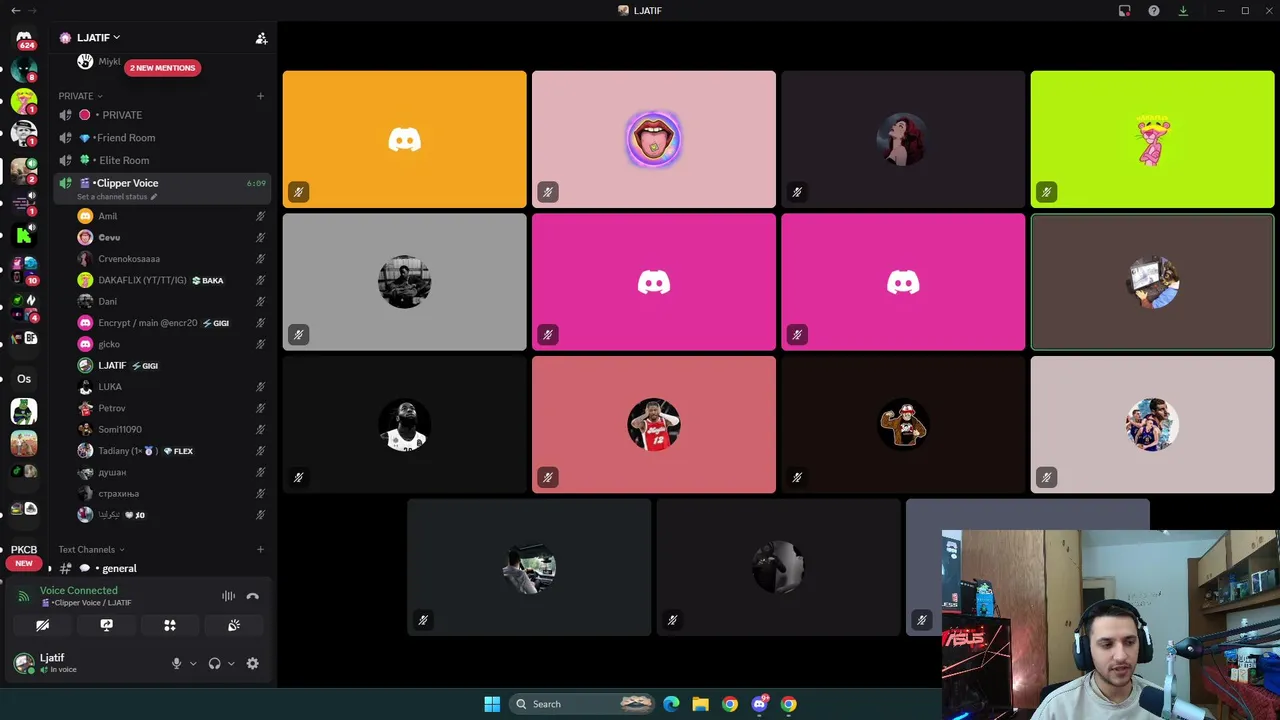Toggle microphone mute in user panel

(177, 663)
